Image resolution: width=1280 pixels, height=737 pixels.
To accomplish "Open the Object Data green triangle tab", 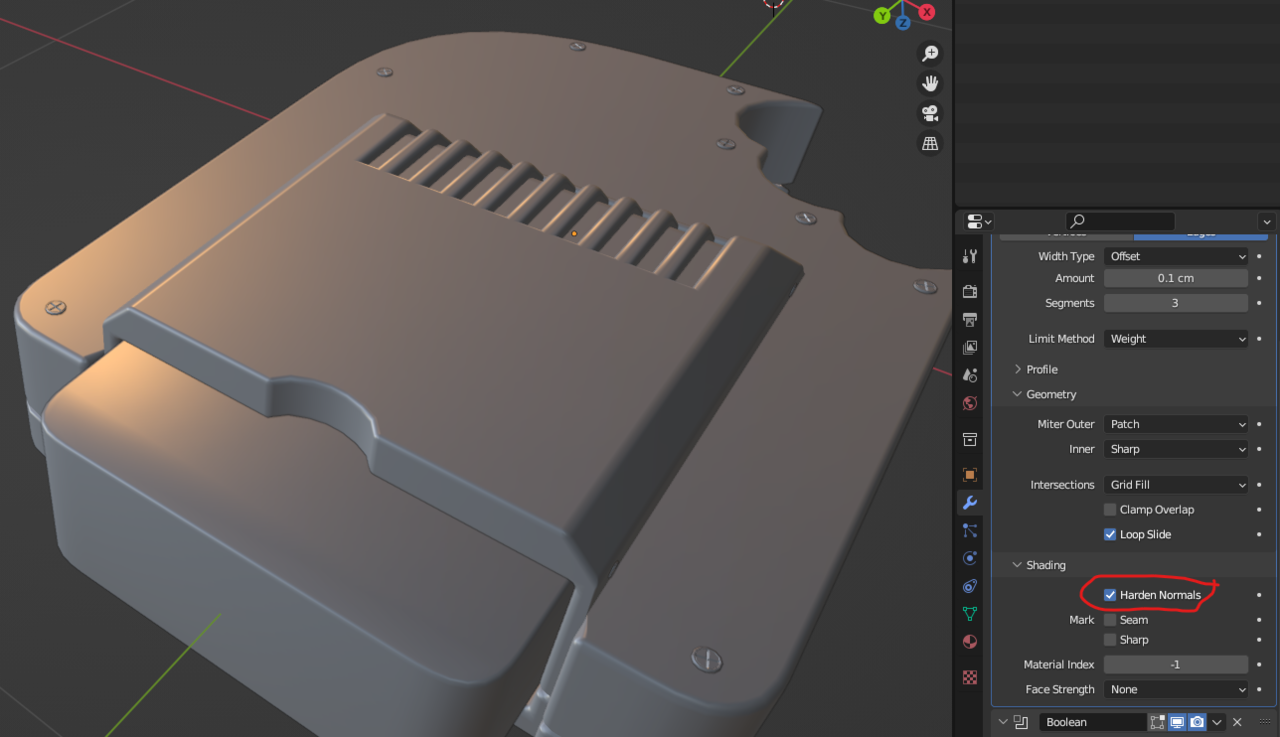I will 969,613.
